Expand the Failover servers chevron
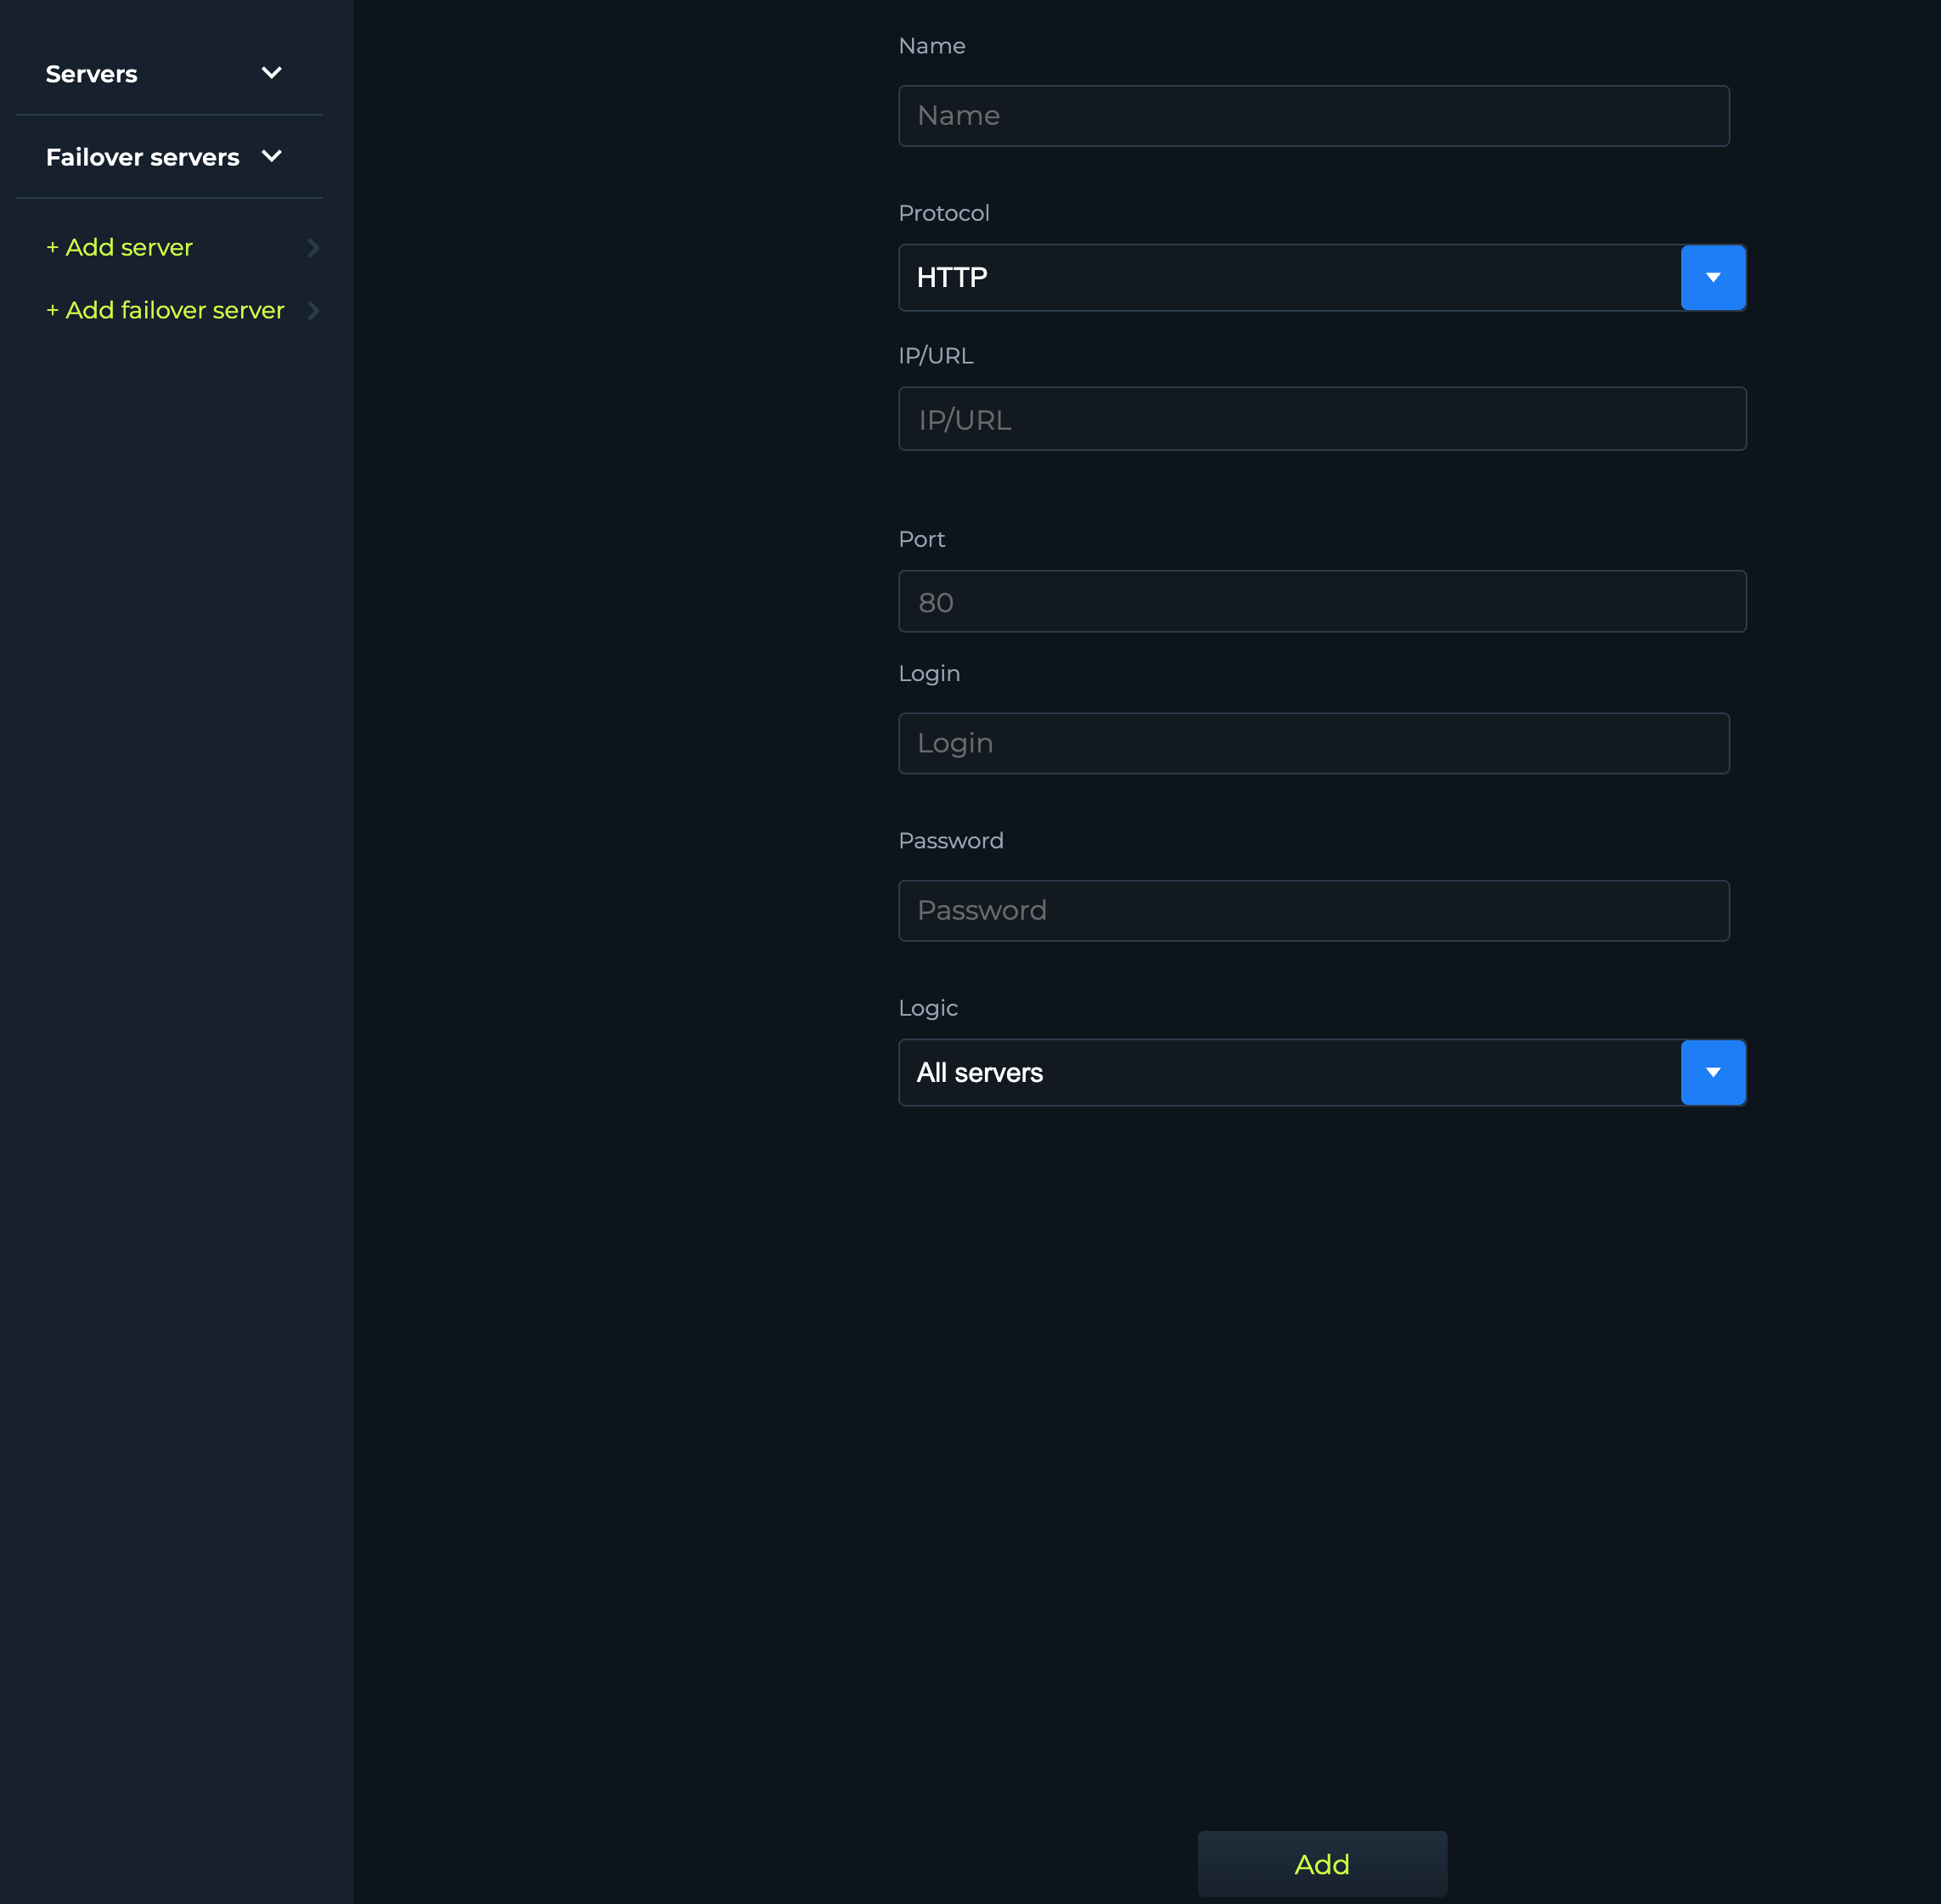The height and width of the screenshot is (1904, 1941). pos(271,156)
